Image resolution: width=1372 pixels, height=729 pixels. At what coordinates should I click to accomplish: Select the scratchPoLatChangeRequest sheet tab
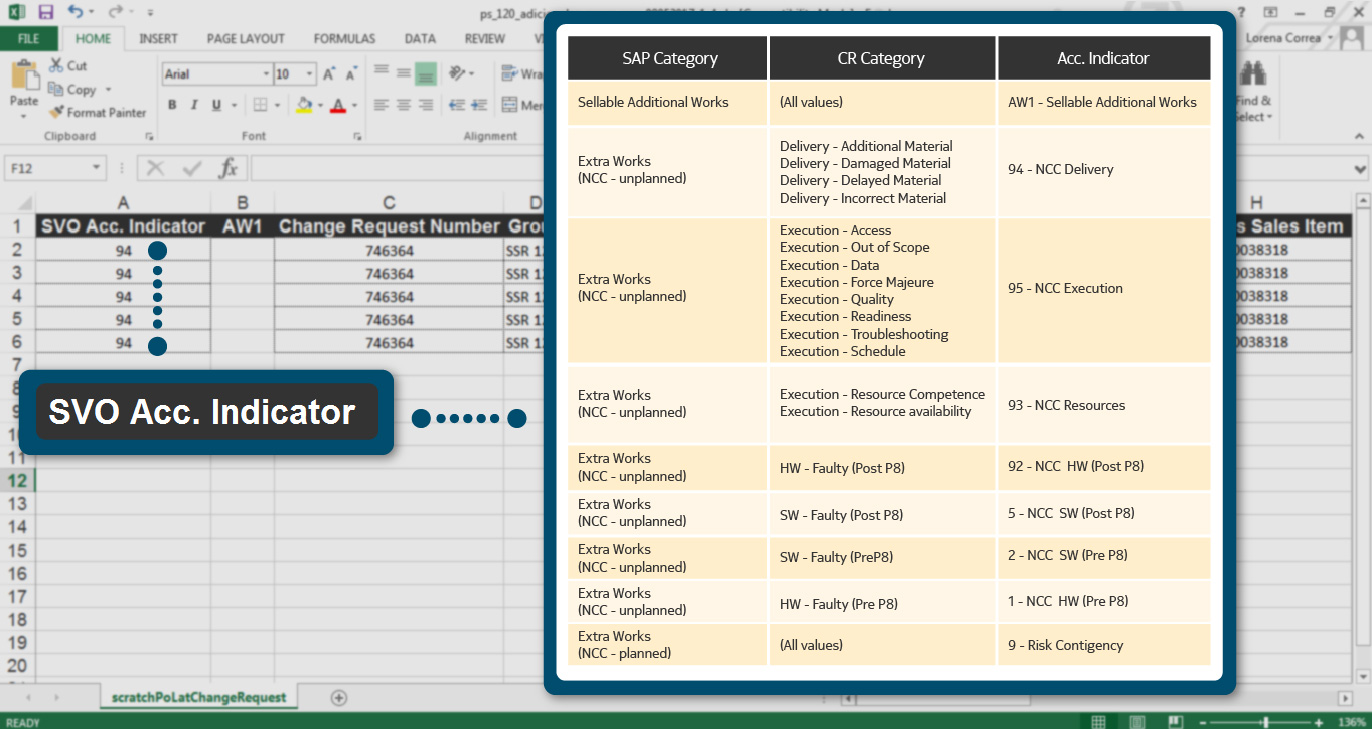(x=199, y=697)
